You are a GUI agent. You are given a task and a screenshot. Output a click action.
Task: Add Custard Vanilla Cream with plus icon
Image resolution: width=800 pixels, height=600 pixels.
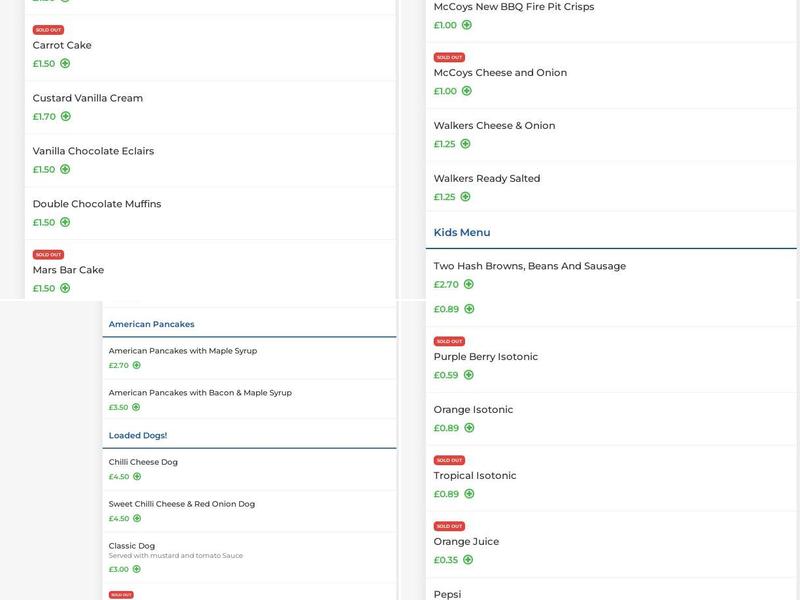65,116
